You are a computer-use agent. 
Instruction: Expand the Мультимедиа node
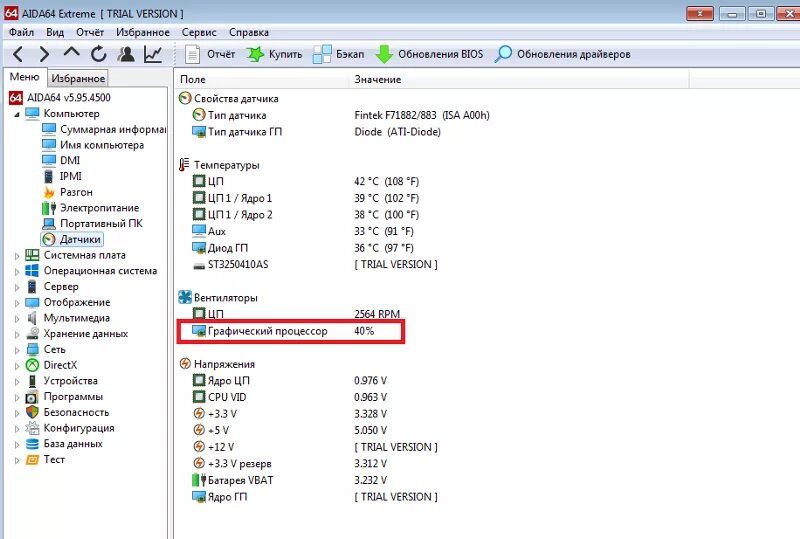point(16,319)
